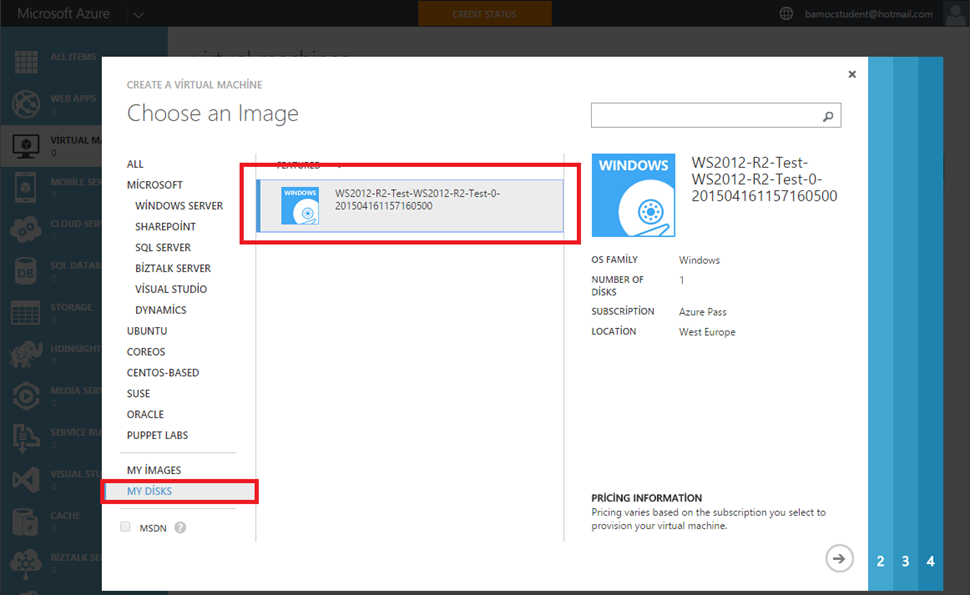
Task: Go to wizard step 3
Action: pos(905,561)
